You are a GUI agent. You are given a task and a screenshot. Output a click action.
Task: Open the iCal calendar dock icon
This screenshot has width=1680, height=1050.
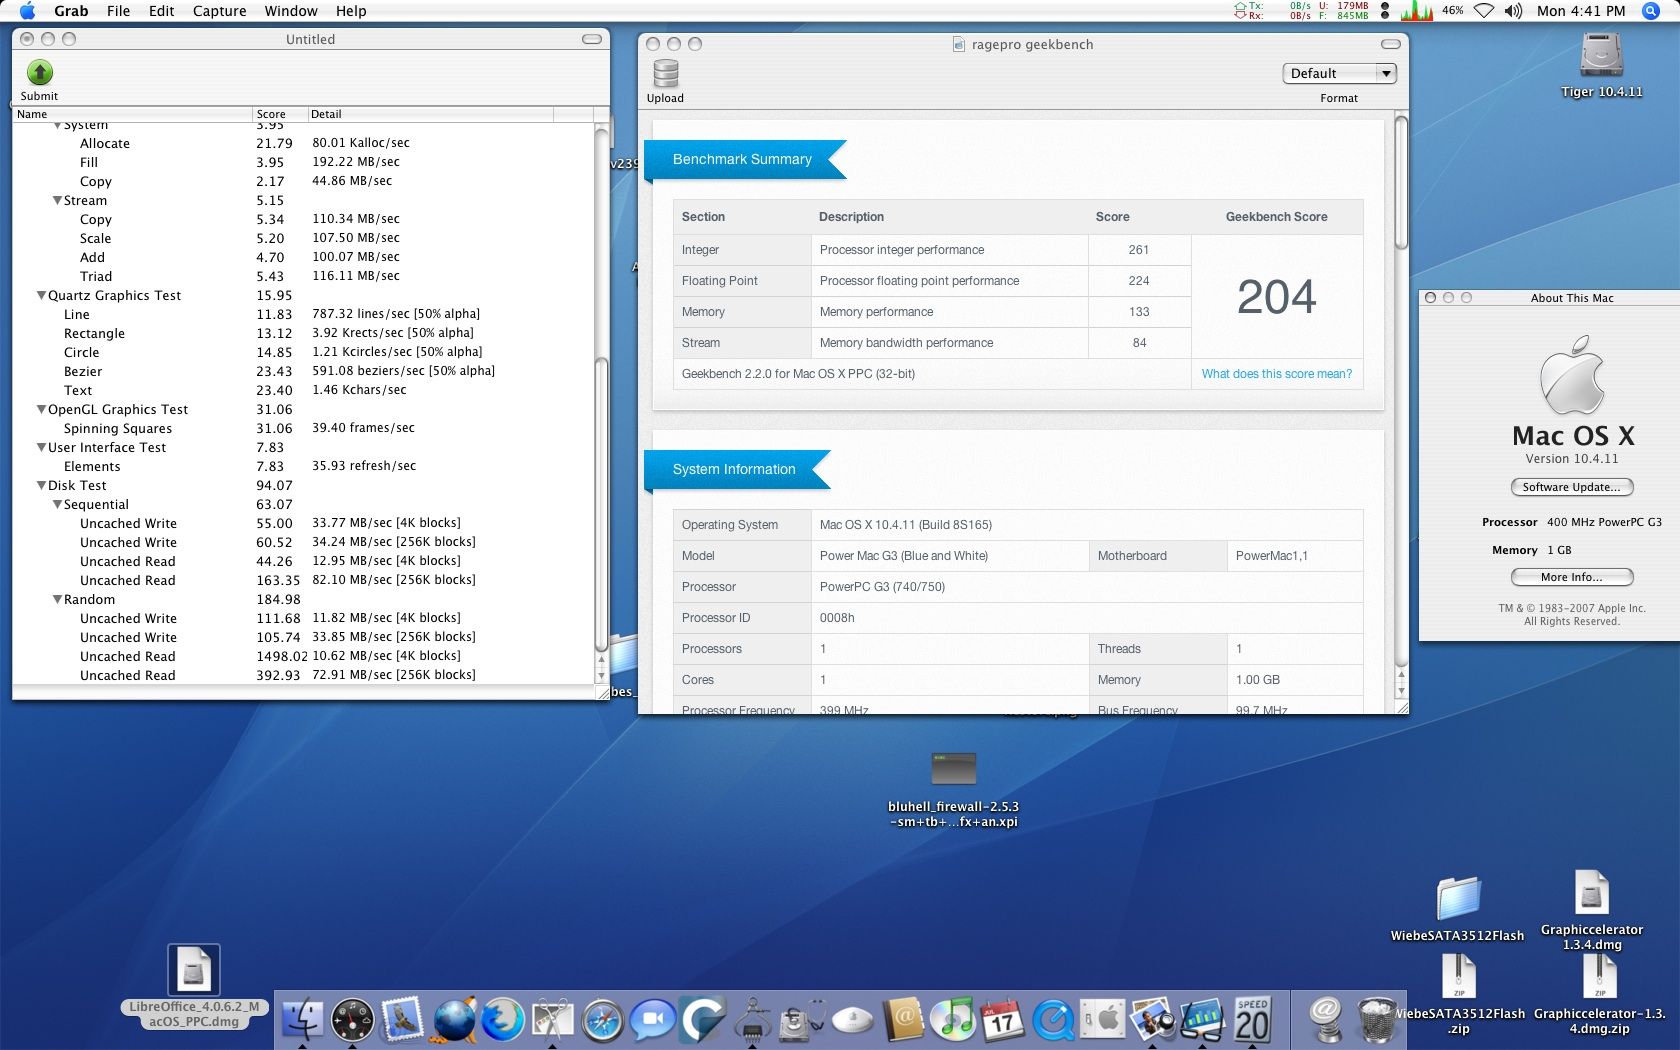coord(1003,1020)
